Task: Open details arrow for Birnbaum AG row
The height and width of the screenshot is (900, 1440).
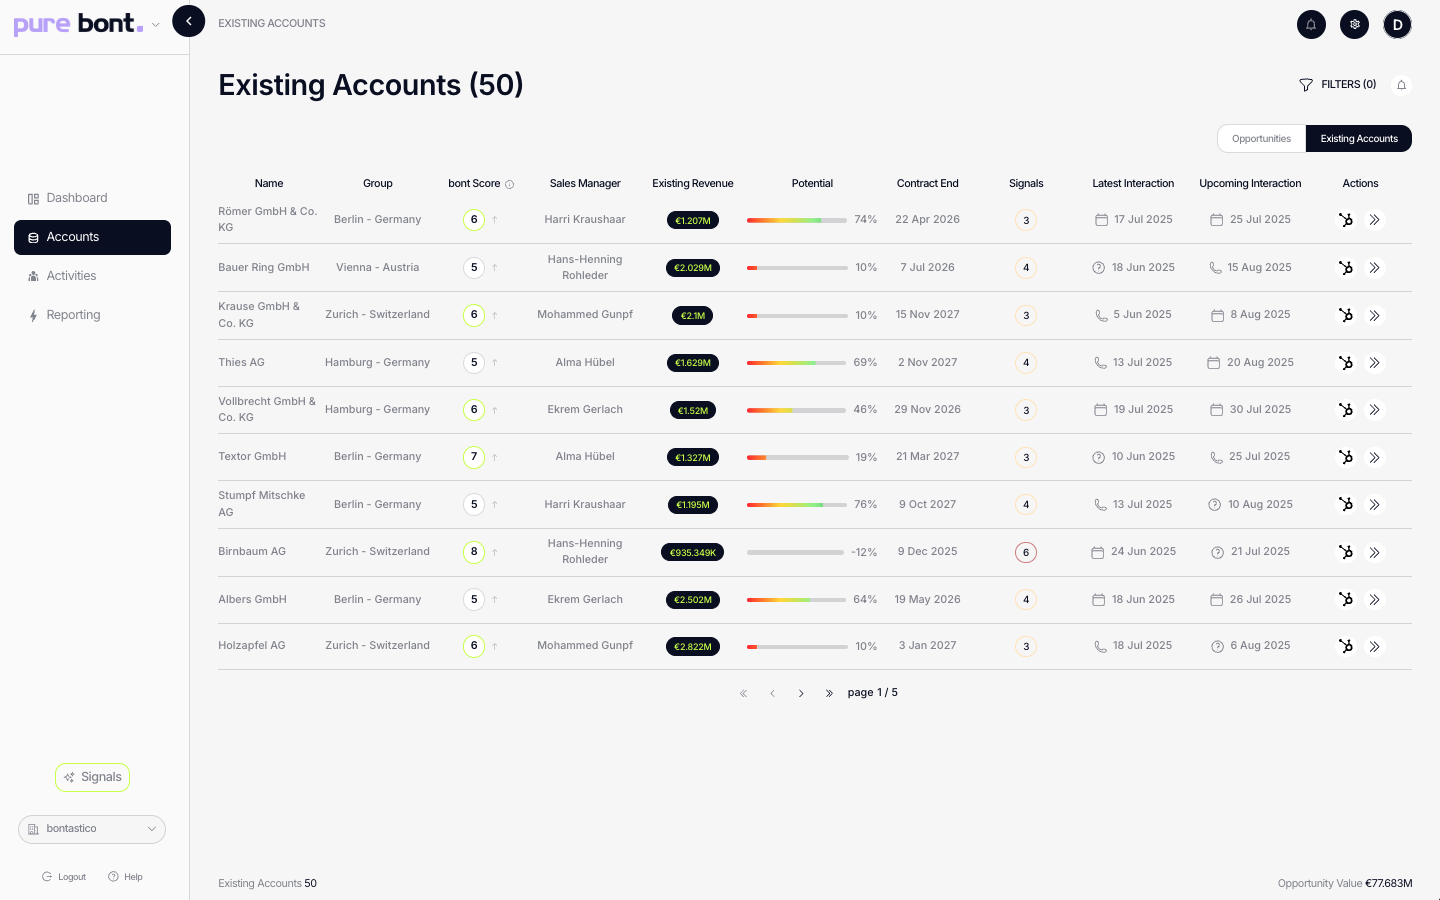Action: click(x=1375, y=552)
